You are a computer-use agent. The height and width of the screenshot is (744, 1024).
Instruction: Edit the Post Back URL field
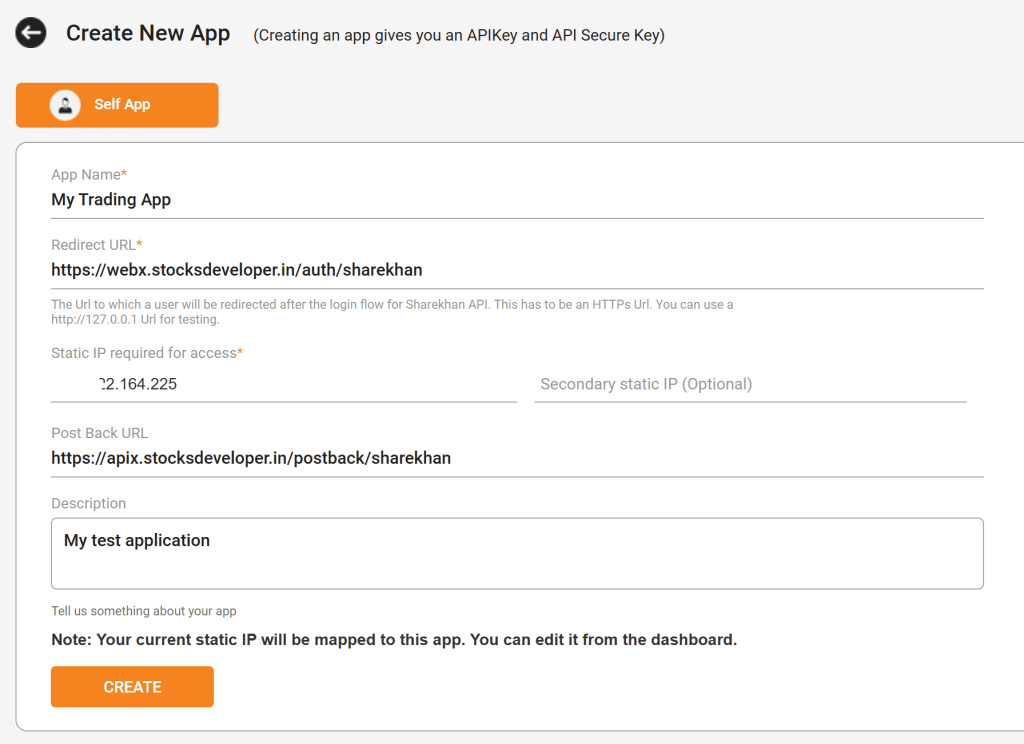pyautogui.click(x=517, y=458)
